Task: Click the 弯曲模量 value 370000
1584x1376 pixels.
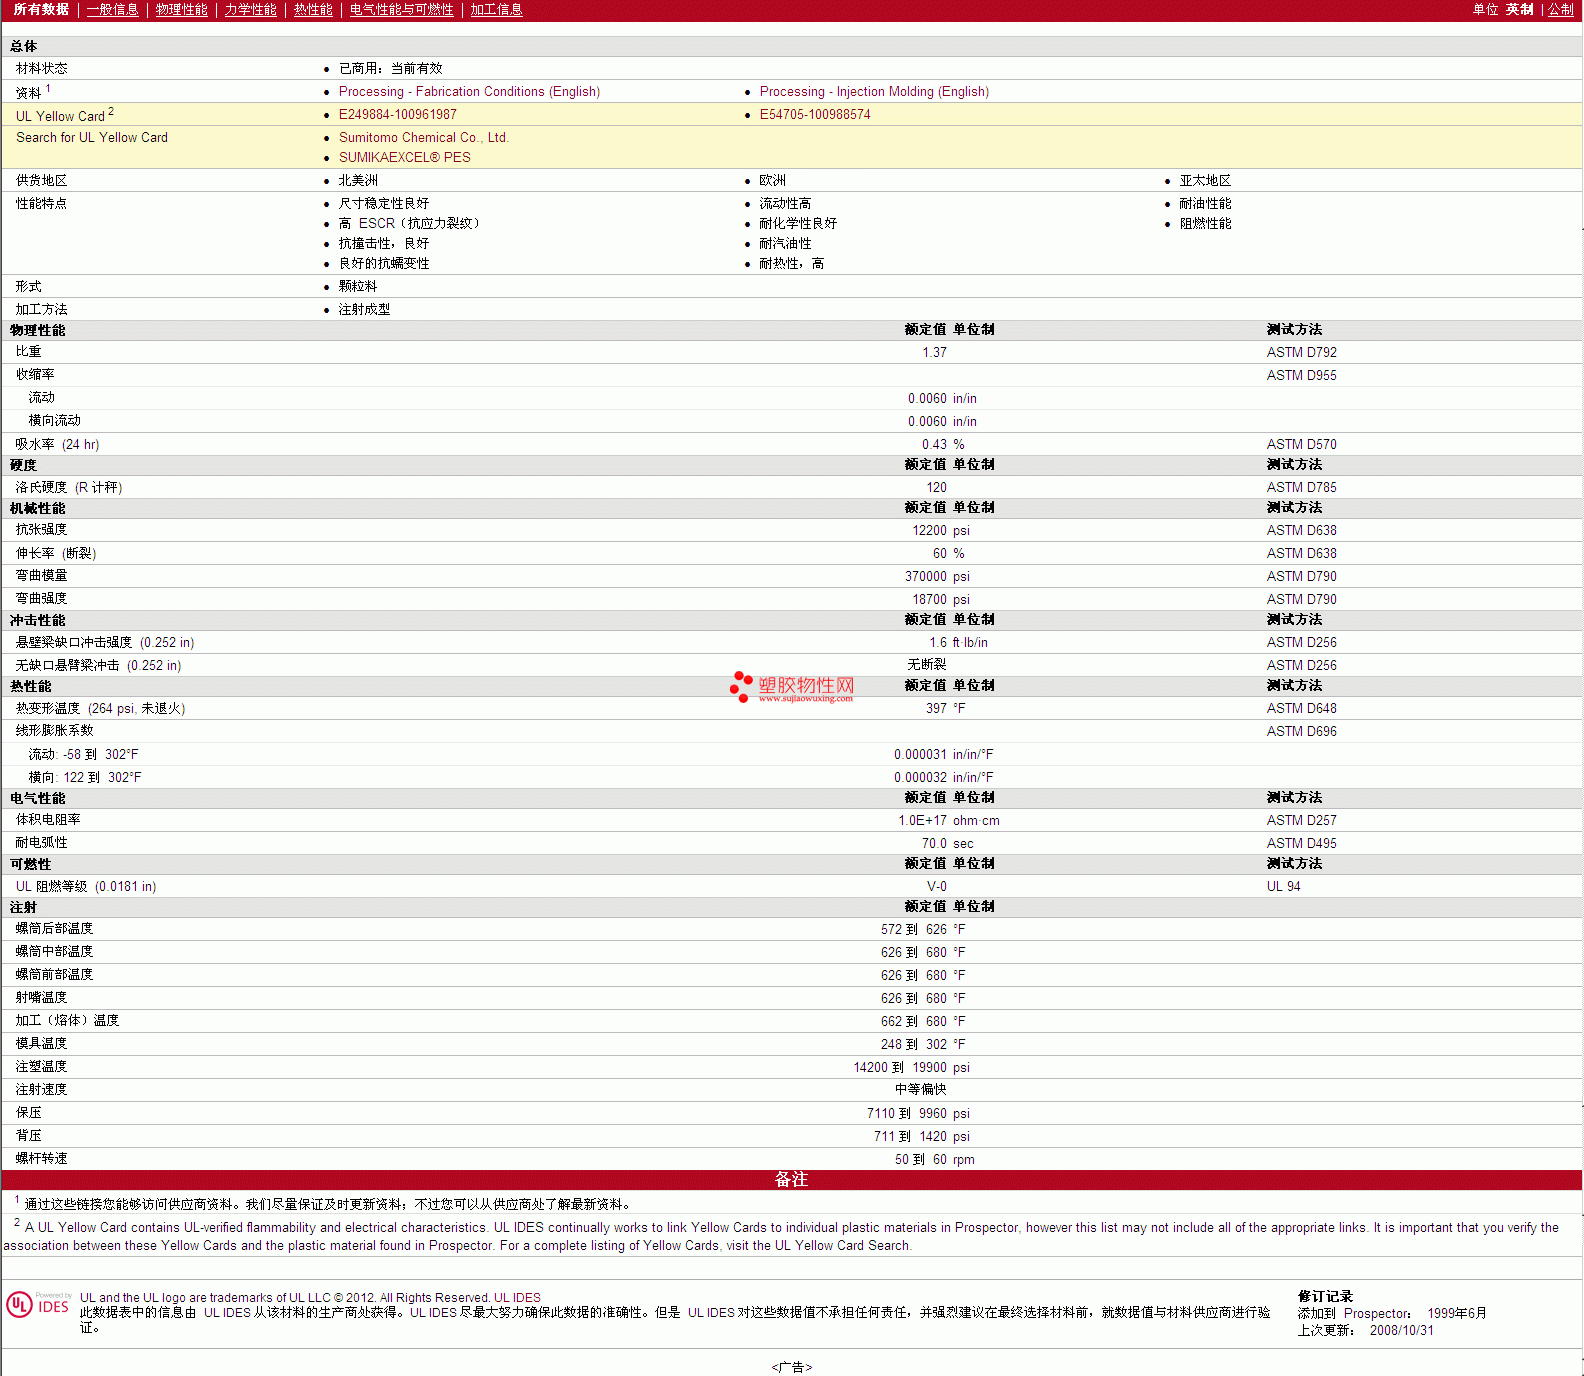Action: (926, 576)
